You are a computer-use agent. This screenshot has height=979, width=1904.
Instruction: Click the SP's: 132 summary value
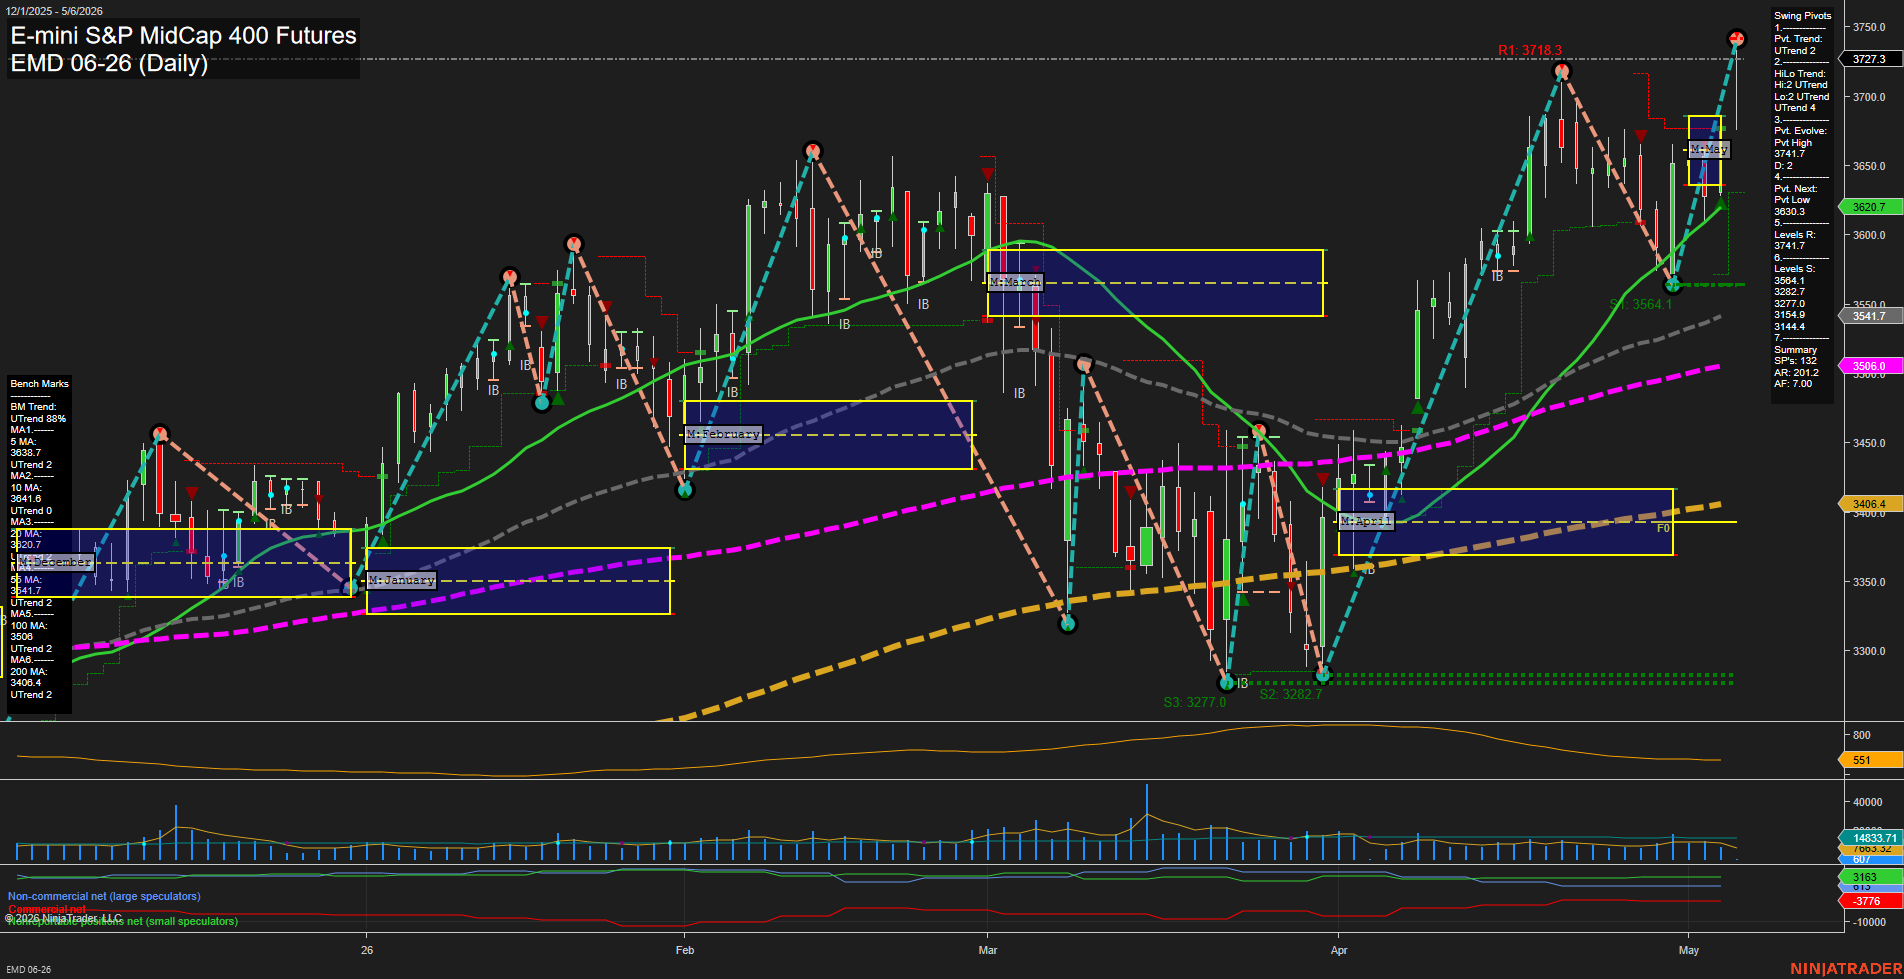[1795, 361]
